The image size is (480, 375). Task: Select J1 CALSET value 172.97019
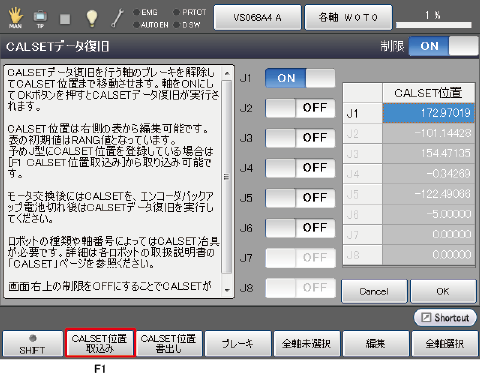click(x=429, y=113)
